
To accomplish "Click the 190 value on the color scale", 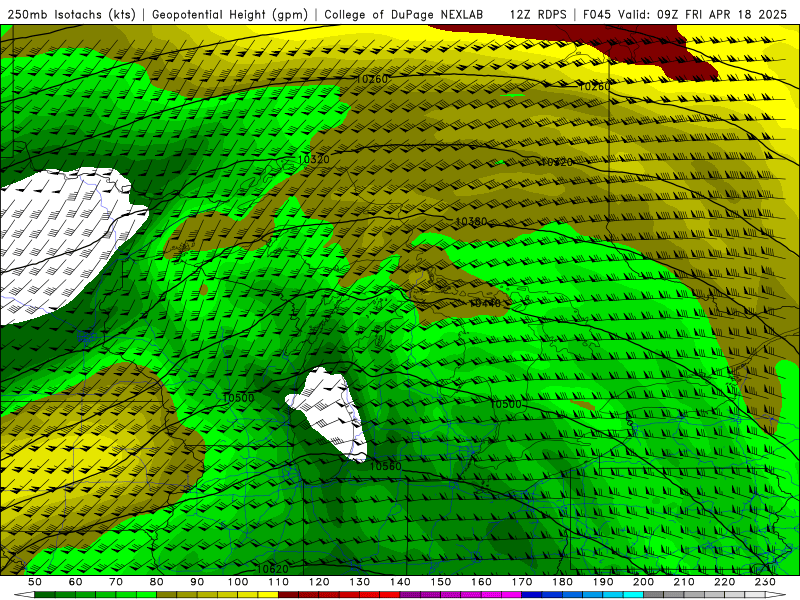I will click(603, 582).
